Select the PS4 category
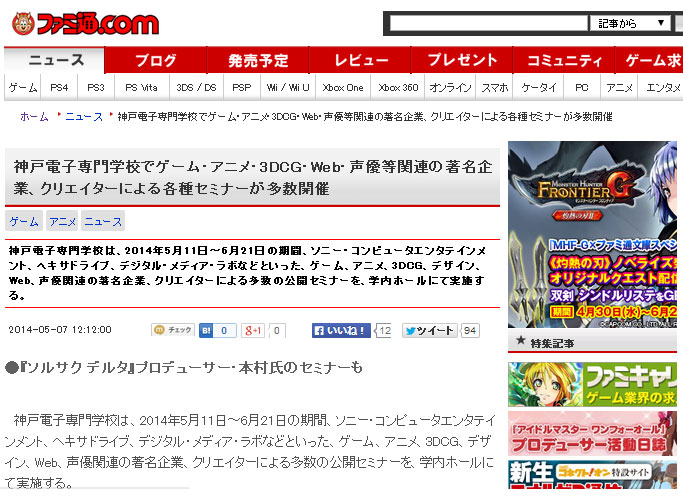Image resolution: width=683 pixels, height=503 pixels. pos(59,88)
